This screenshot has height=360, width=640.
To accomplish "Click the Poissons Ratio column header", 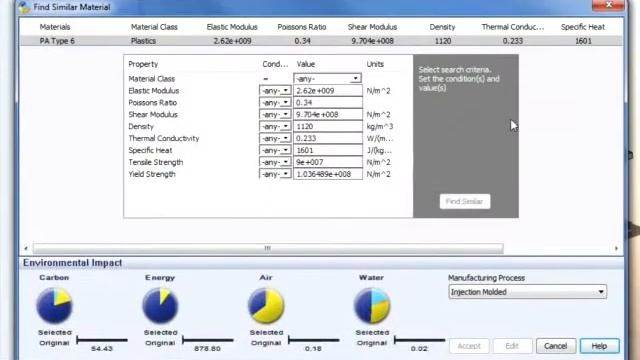I will click(302, 27).
